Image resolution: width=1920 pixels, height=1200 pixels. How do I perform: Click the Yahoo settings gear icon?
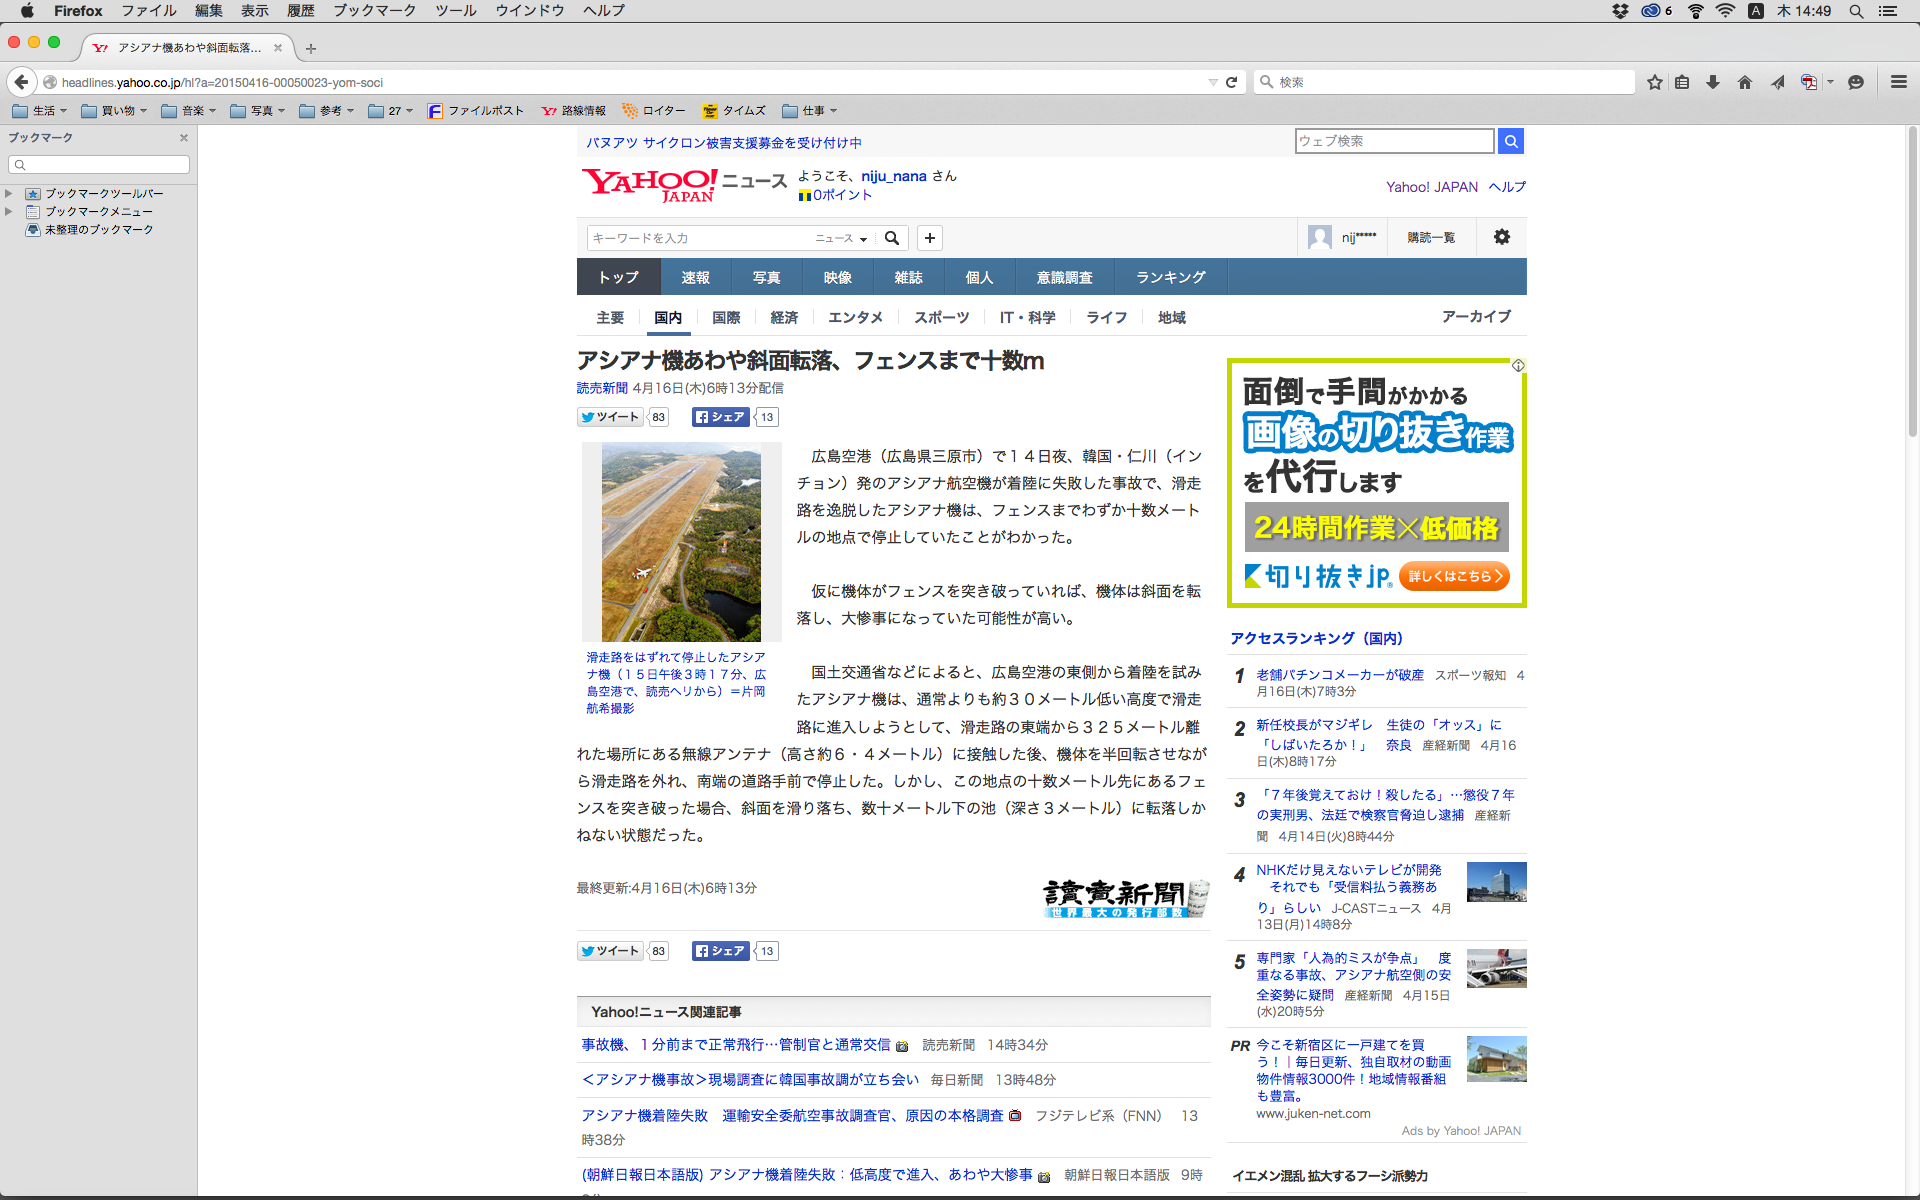point(1502,237)
